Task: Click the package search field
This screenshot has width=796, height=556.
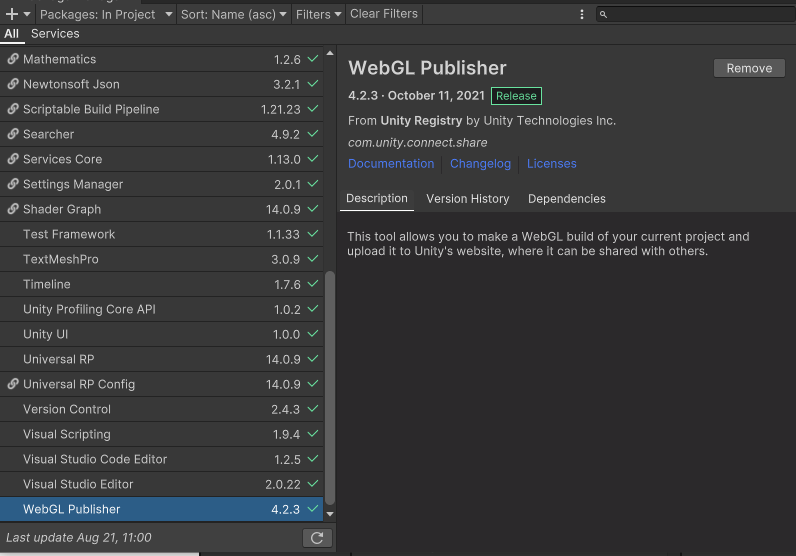Action: click(x=696, y=14)
